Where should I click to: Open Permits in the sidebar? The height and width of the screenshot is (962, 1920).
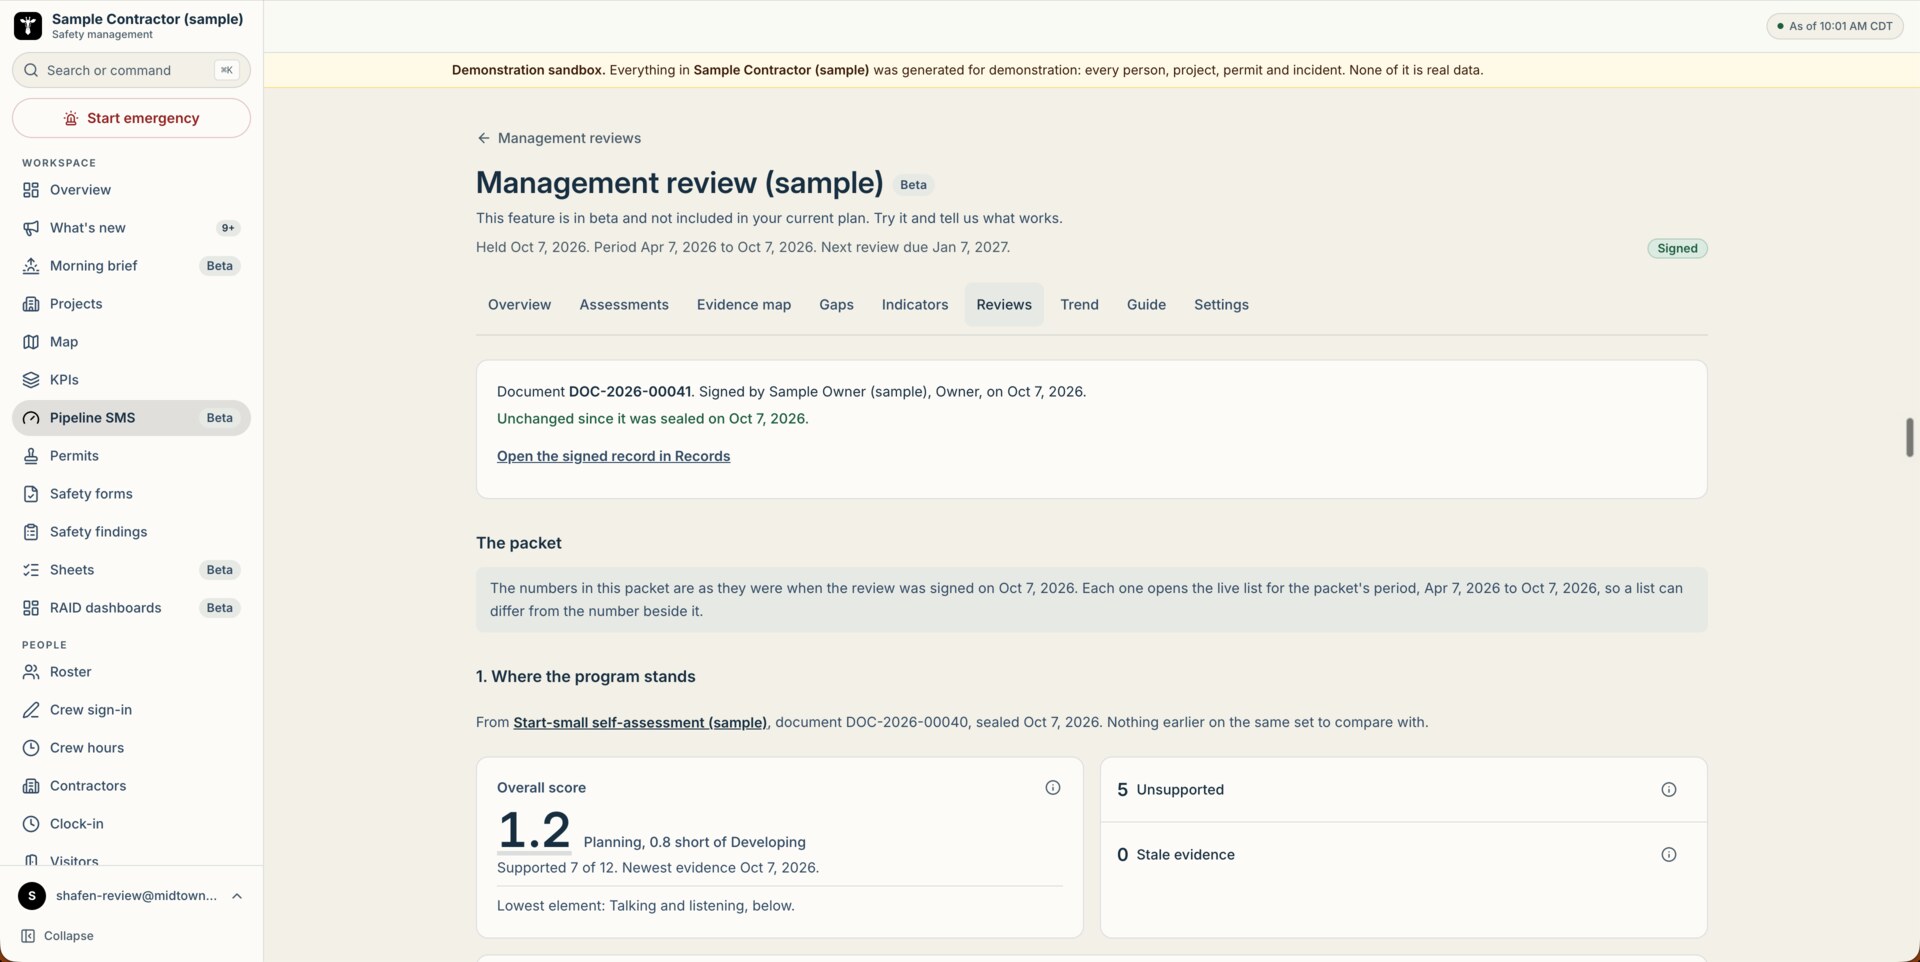(x=131, y=456)
